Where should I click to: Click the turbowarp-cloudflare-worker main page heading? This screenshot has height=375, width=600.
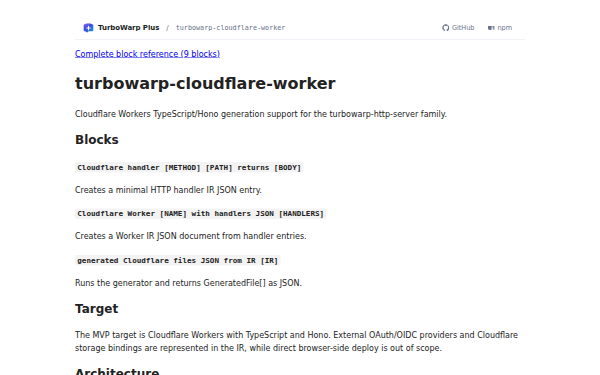(x=205, y=83)
